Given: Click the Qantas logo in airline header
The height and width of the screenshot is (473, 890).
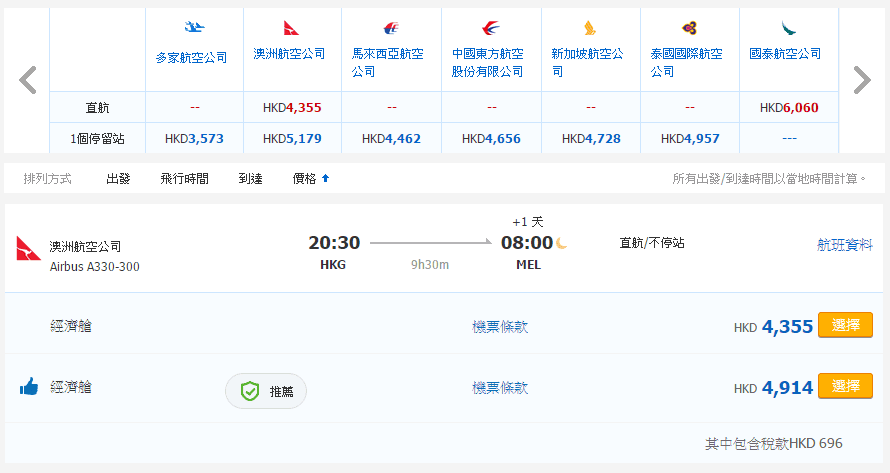Looking at the screenshot, I should coord(291,28).
